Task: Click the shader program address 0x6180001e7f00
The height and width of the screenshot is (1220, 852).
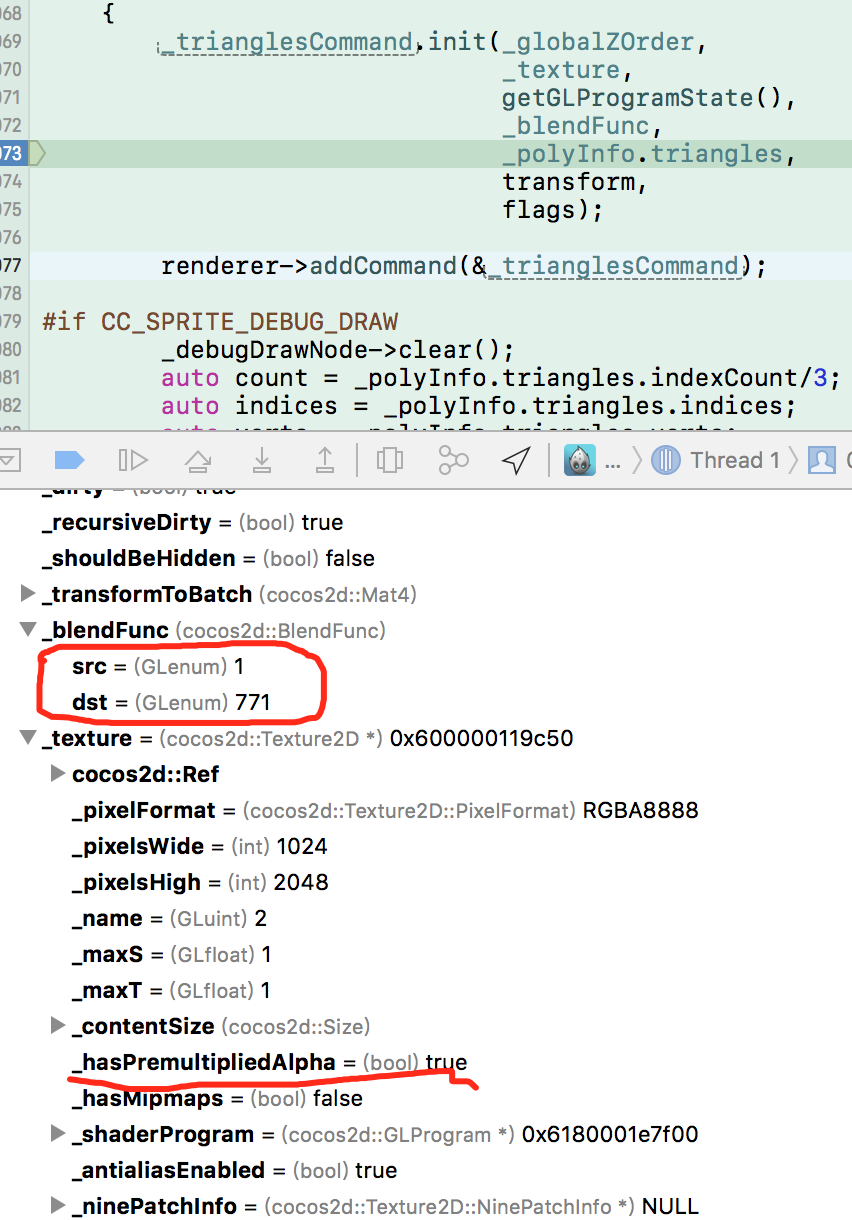Action: point(610,1134)
